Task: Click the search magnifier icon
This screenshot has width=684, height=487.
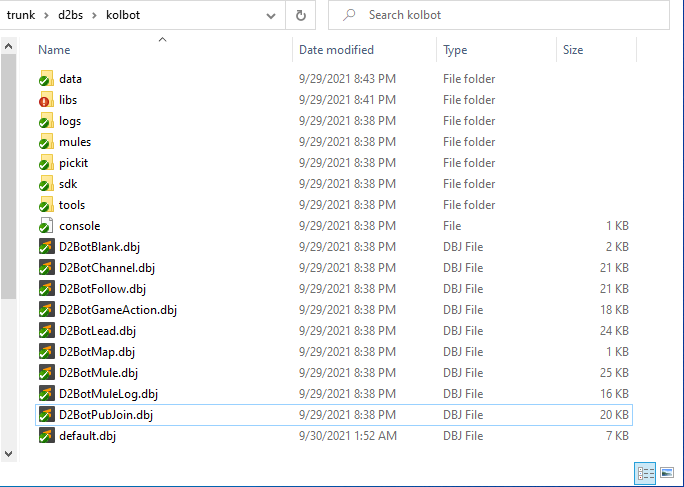Action: [x=349, y=15]
